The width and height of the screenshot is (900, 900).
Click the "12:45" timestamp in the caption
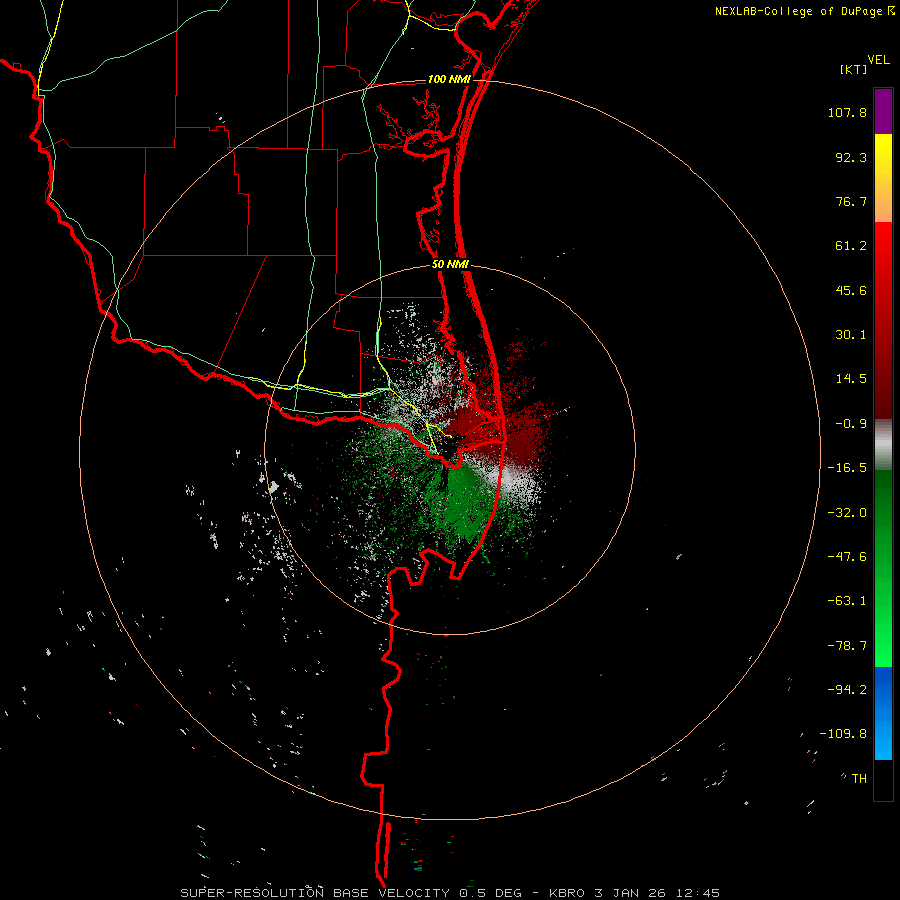coord(698,893)
